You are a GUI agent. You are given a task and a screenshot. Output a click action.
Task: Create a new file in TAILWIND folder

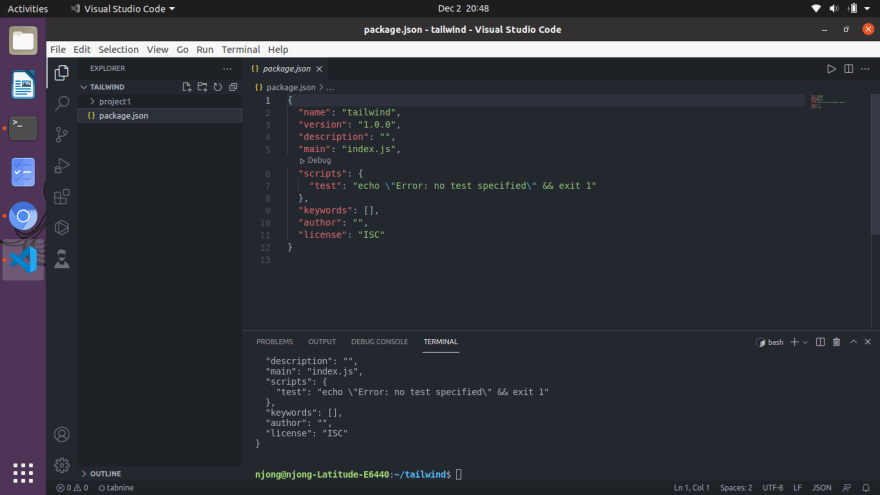(x=187, y=87)
